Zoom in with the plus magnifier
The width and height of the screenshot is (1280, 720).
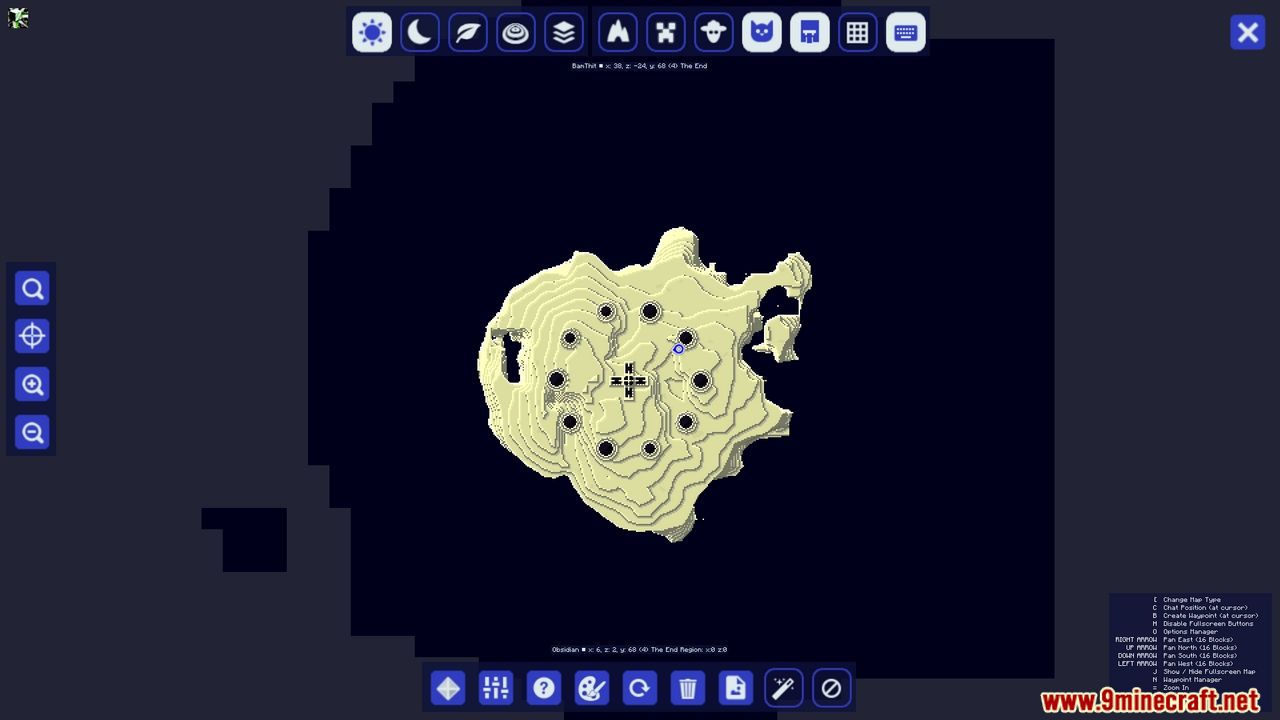32,385
